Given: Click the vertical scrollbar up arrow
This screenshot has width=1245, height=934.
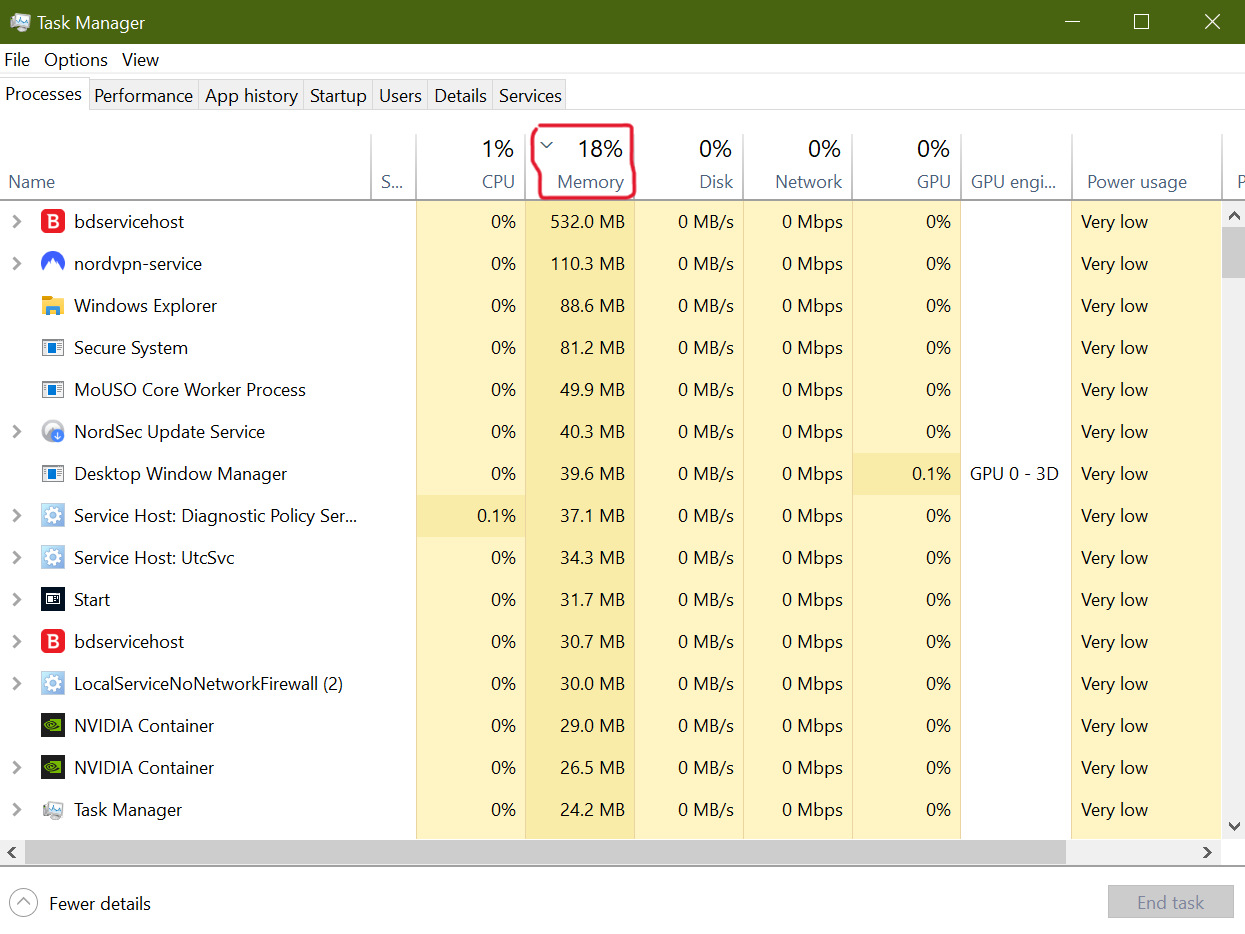Looking at the screenshot, I should [1234, 215].
